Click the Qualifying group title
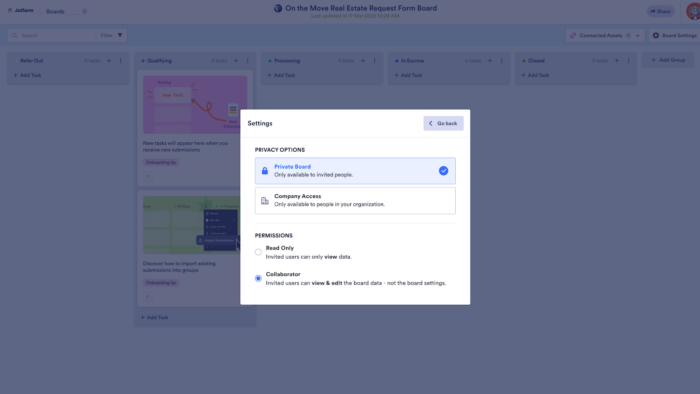Screen dimensions: 700x394 pos(159,61)
